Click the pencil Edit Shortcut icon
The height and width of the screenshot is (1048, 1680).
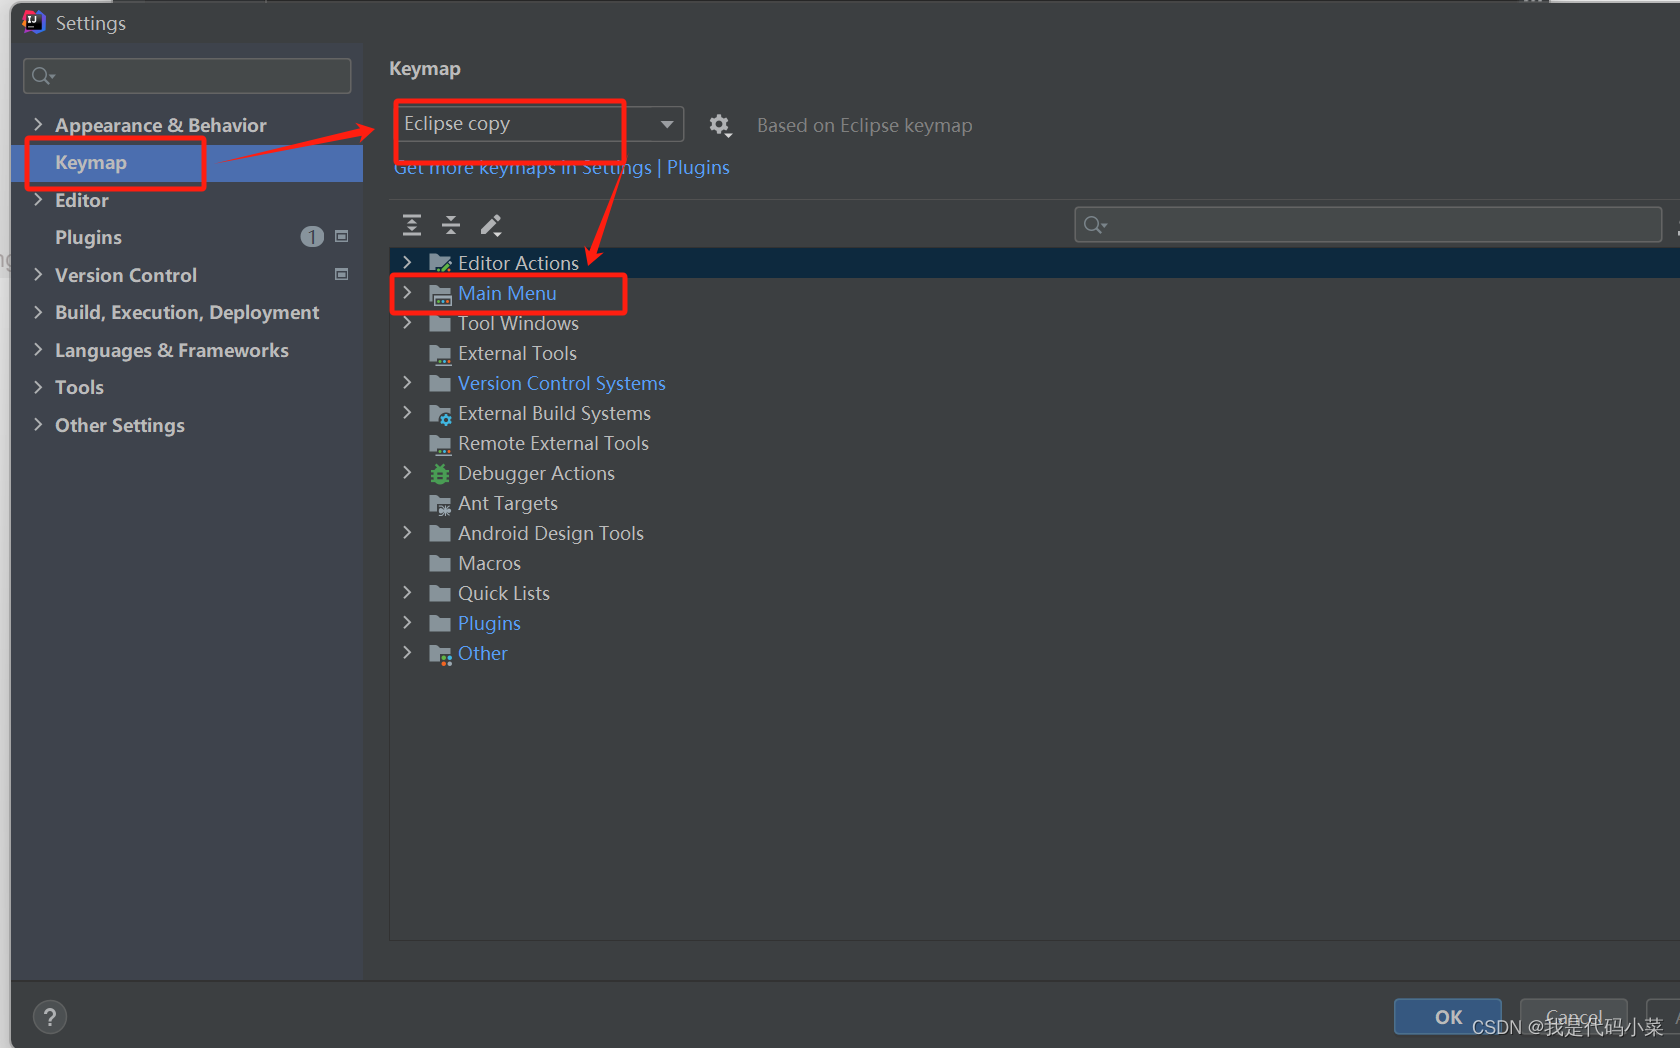pos(491,225)
